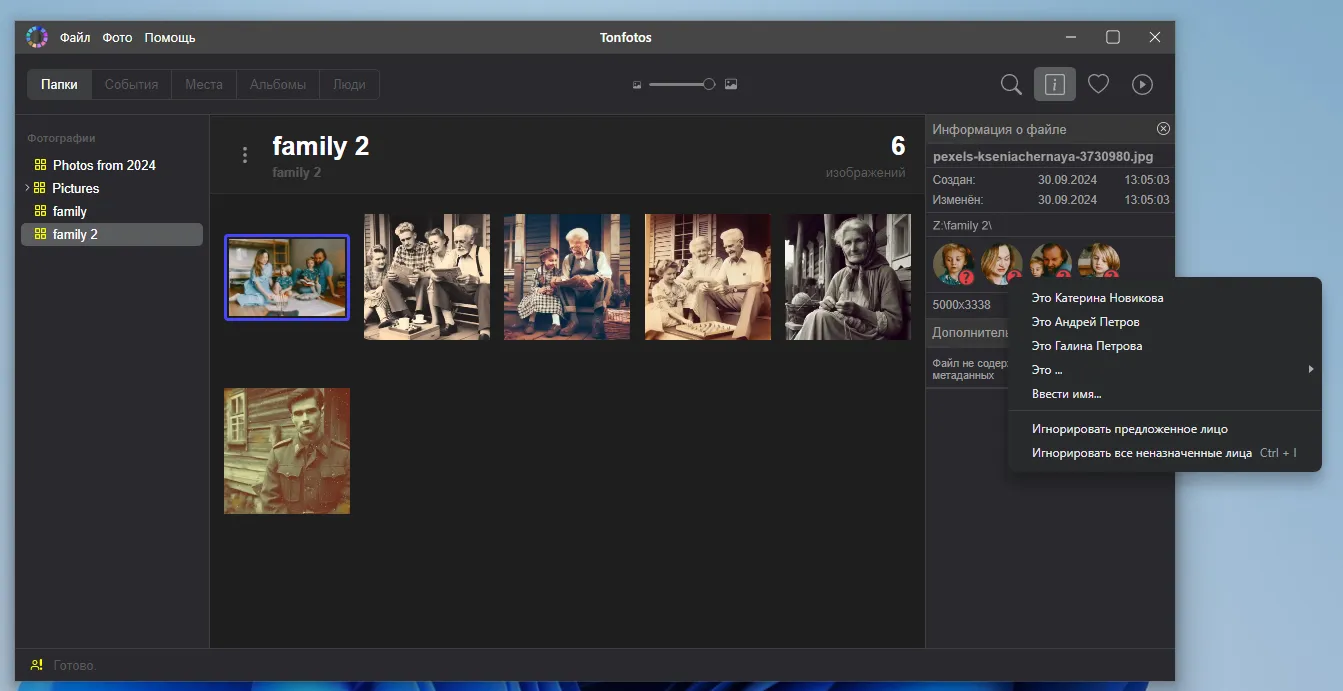This screenshot has width=1343, height=691.
Task: Click the large thumbnail size icon
Action: tap(731, 85)
